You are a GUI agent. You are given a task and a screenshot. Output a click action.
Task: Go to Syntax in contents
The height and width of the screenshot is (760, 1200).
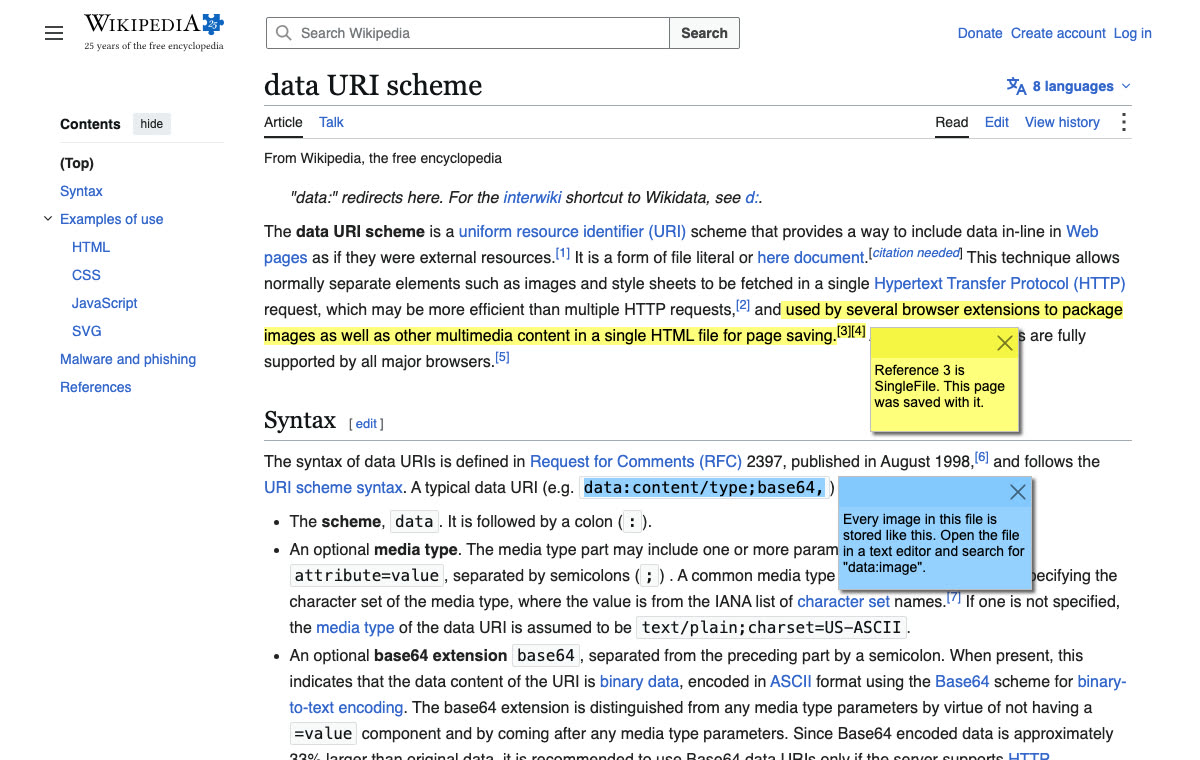(x=81, y=191)
